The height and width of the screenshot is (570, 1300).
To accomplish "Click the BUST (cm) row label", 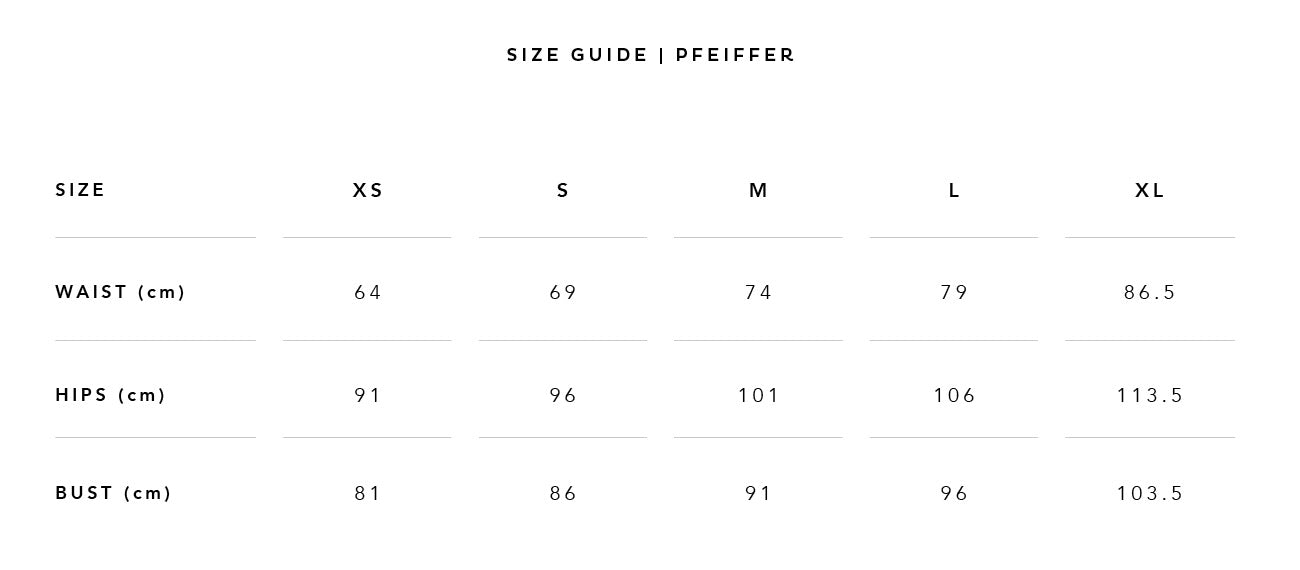I will 114,493.
